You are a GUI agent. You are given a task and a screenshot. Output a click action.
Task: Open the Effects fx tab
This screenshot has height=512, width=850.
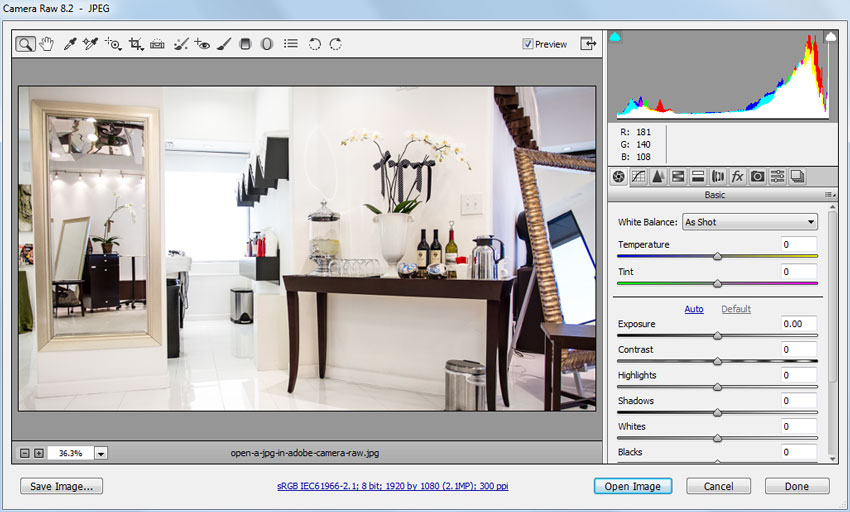coord(737,176)
